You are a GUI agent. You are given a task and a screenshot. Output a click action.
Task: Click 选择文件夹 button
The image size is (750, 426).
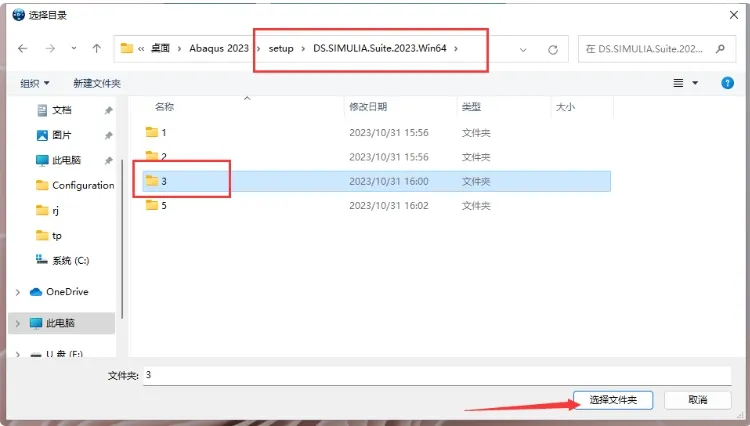point(613,400)
